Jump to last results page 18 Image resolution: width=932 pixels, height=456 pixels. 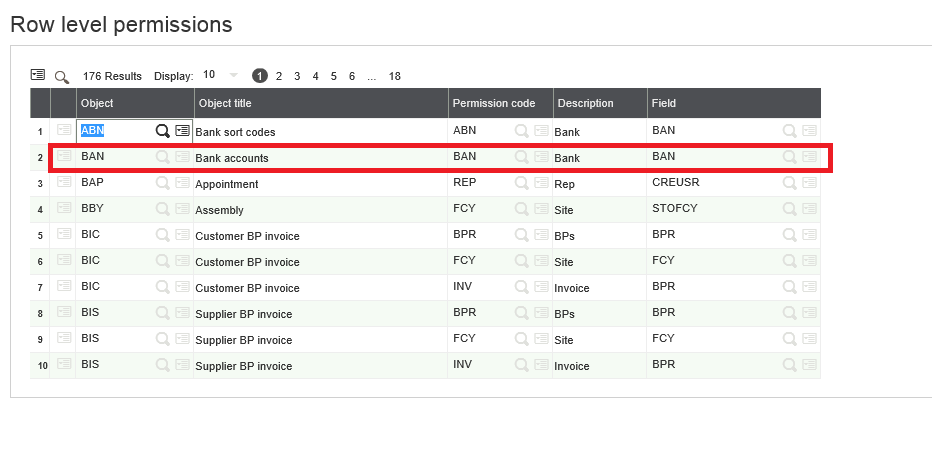(x=395, y=76)
